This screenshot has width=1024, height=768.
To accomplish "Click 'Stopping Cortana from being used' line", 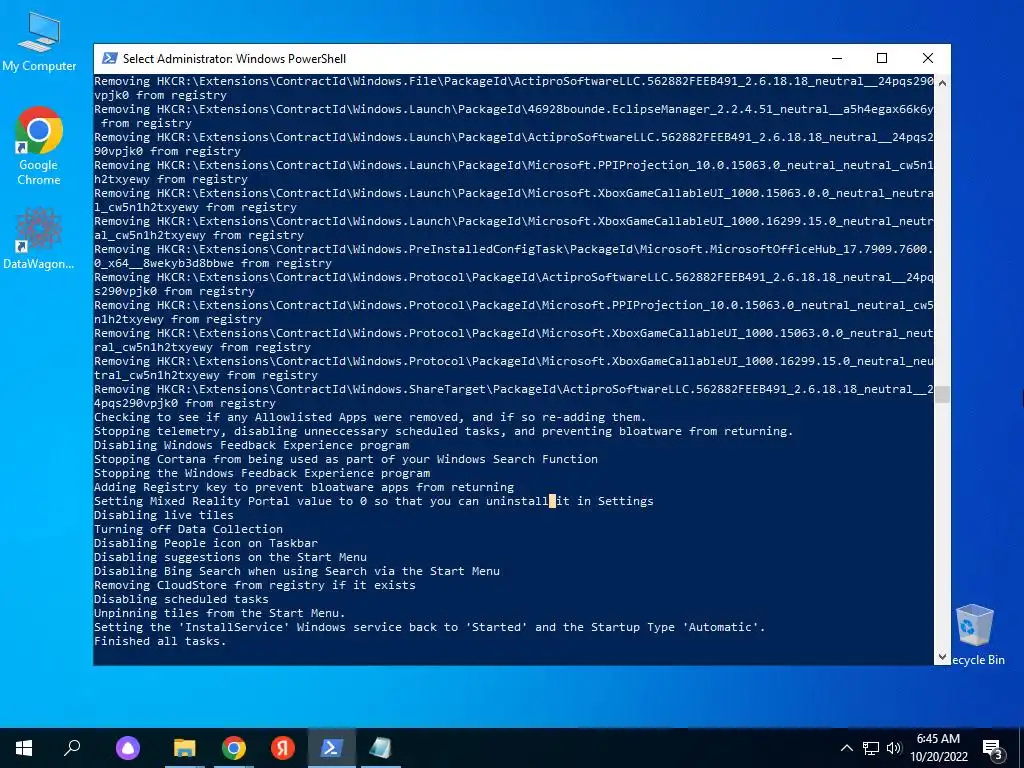I will click(x=345, y=459).
